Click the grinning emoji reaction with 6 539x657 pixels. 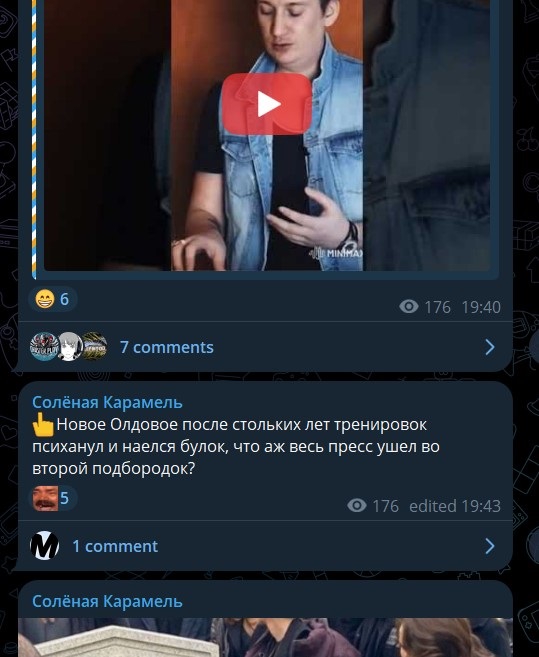(52, 299)
